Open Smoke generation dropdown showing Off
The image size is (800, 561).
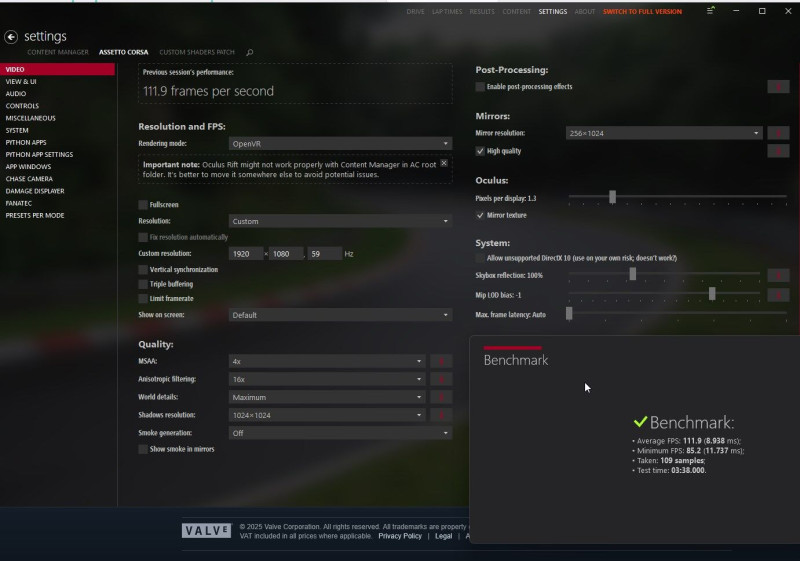[x=340, y=433]
